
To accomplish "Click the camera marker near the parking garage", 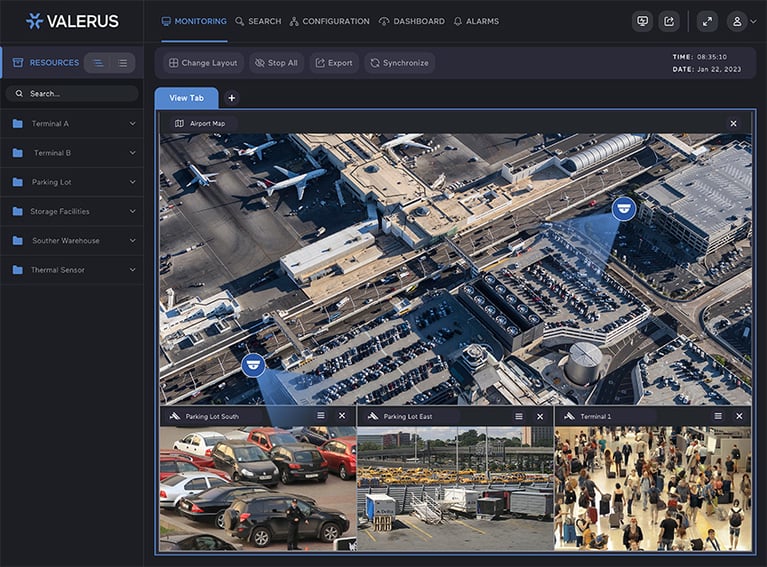I will pos(624,208).
